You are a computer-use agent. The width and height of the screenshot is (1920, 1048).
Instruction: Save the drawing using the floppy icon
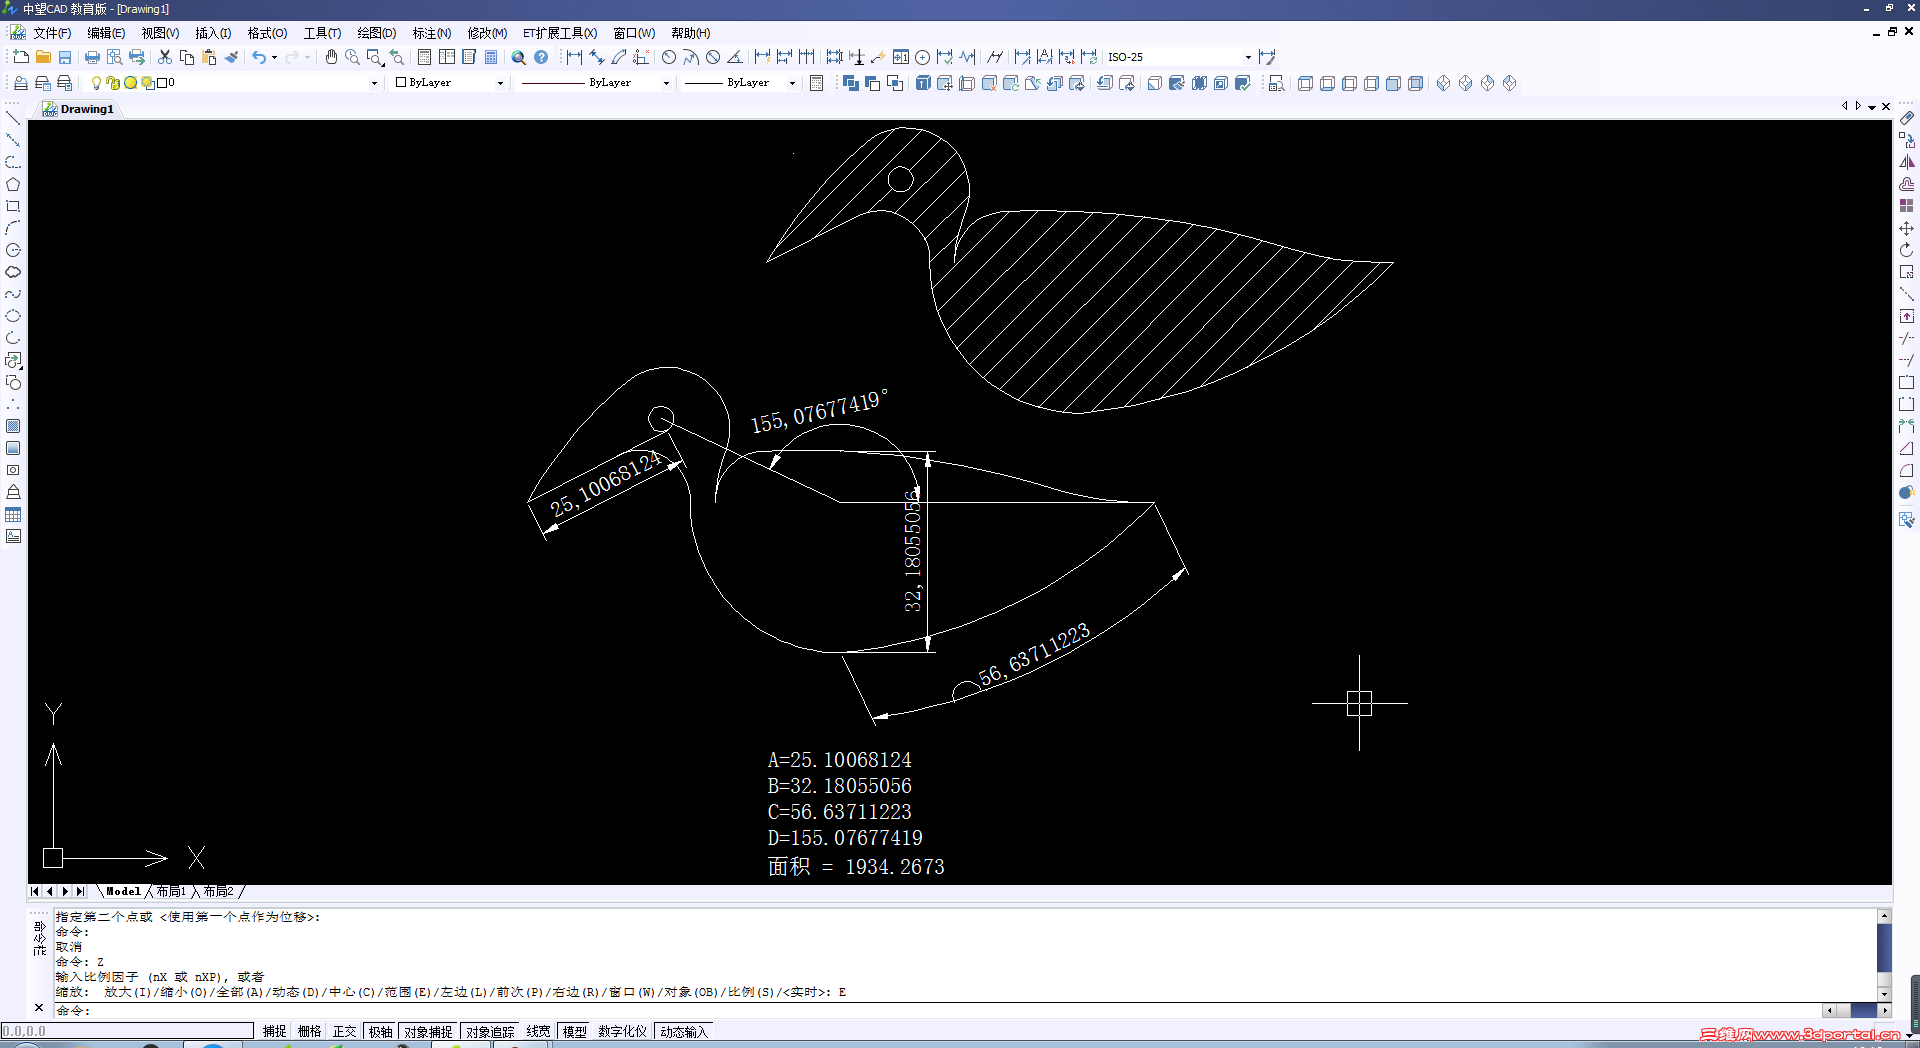(65, 57)
